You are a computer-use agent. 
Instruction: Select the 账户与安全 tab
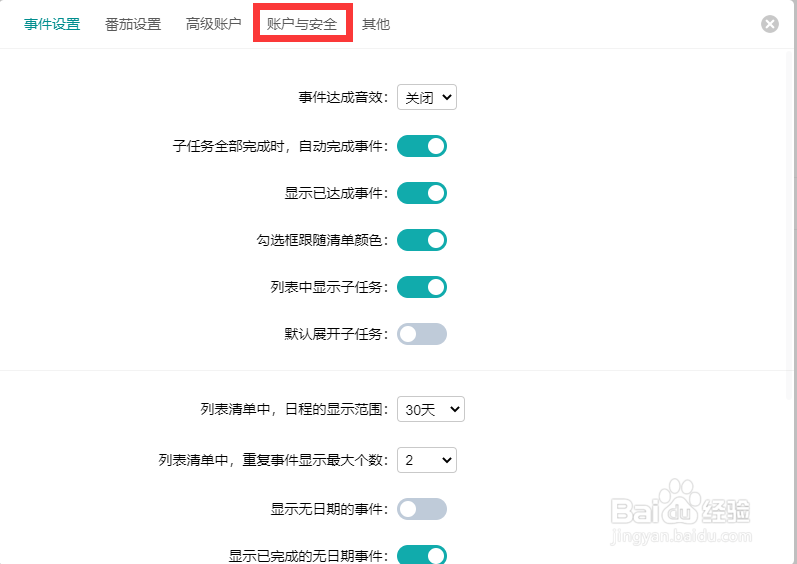[x=302, y=24]
